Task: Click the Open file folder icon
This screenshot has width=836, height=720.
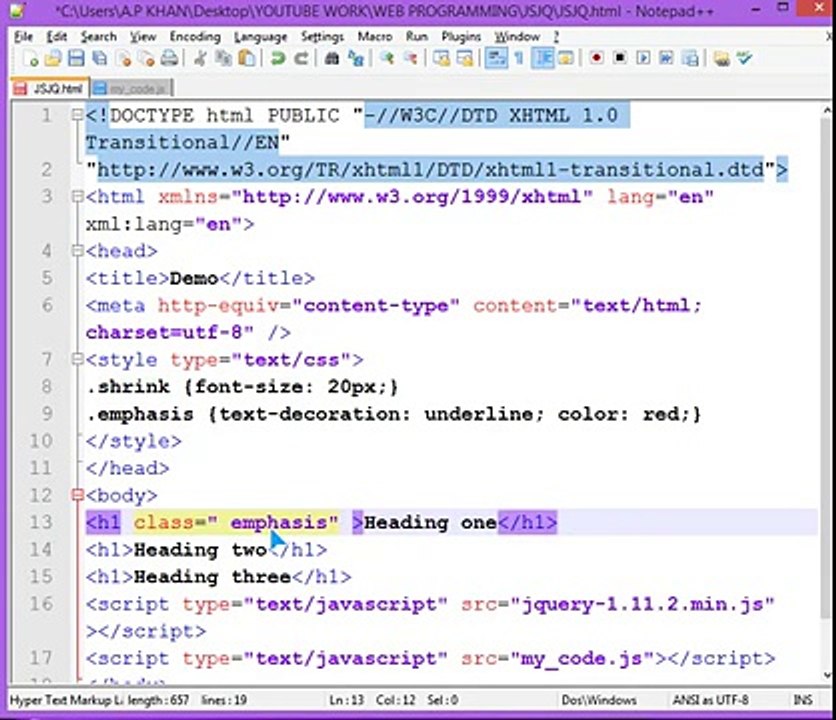Action: pyautogui.click(x=53, y=58)
